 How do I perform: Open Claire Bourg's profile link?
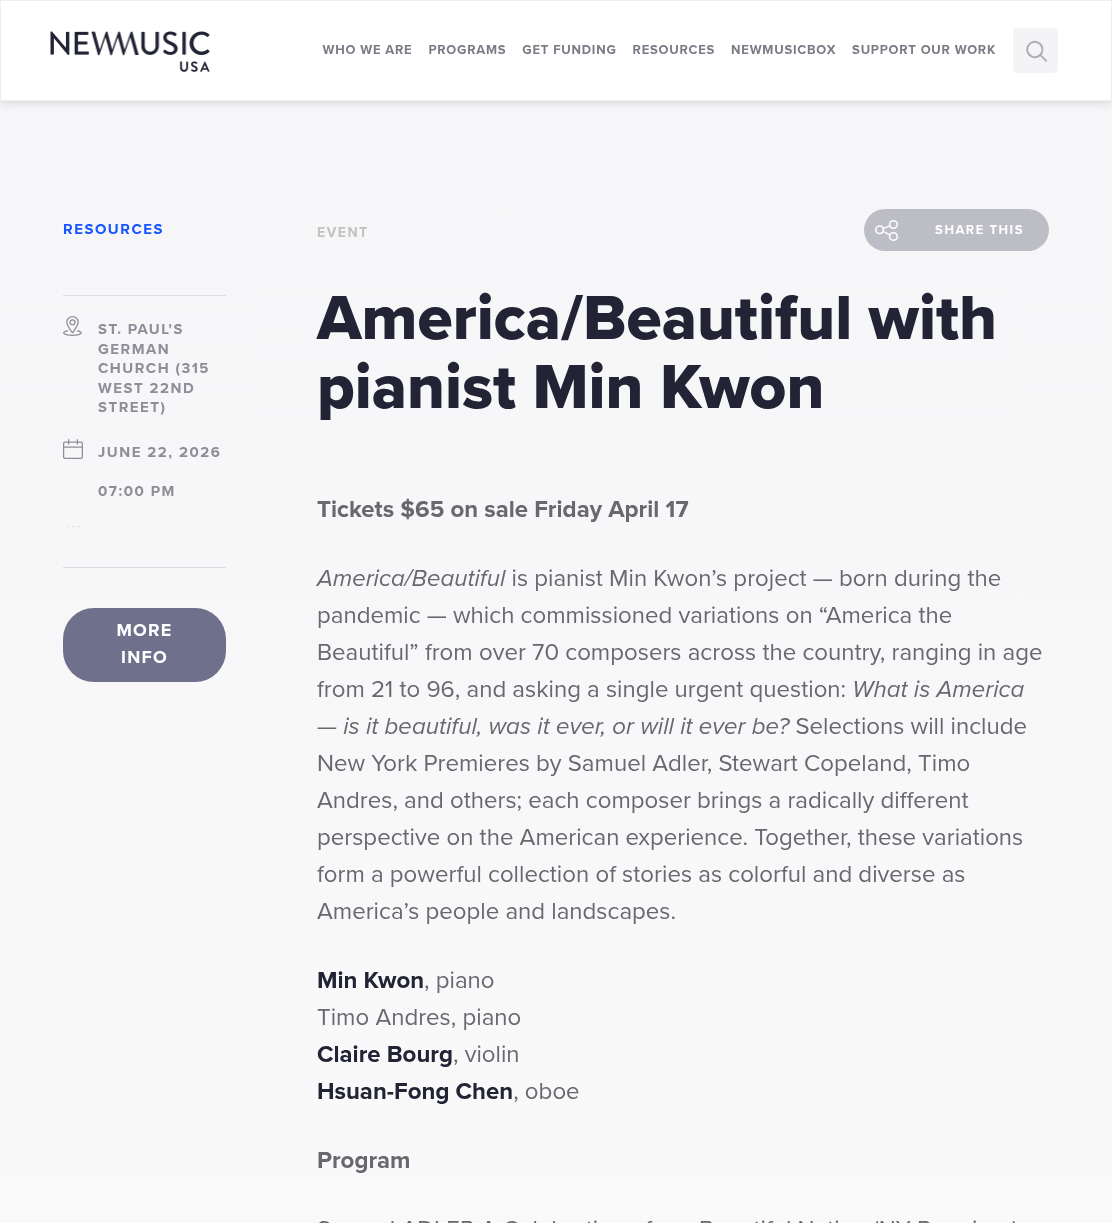(x=385, y=1054)
